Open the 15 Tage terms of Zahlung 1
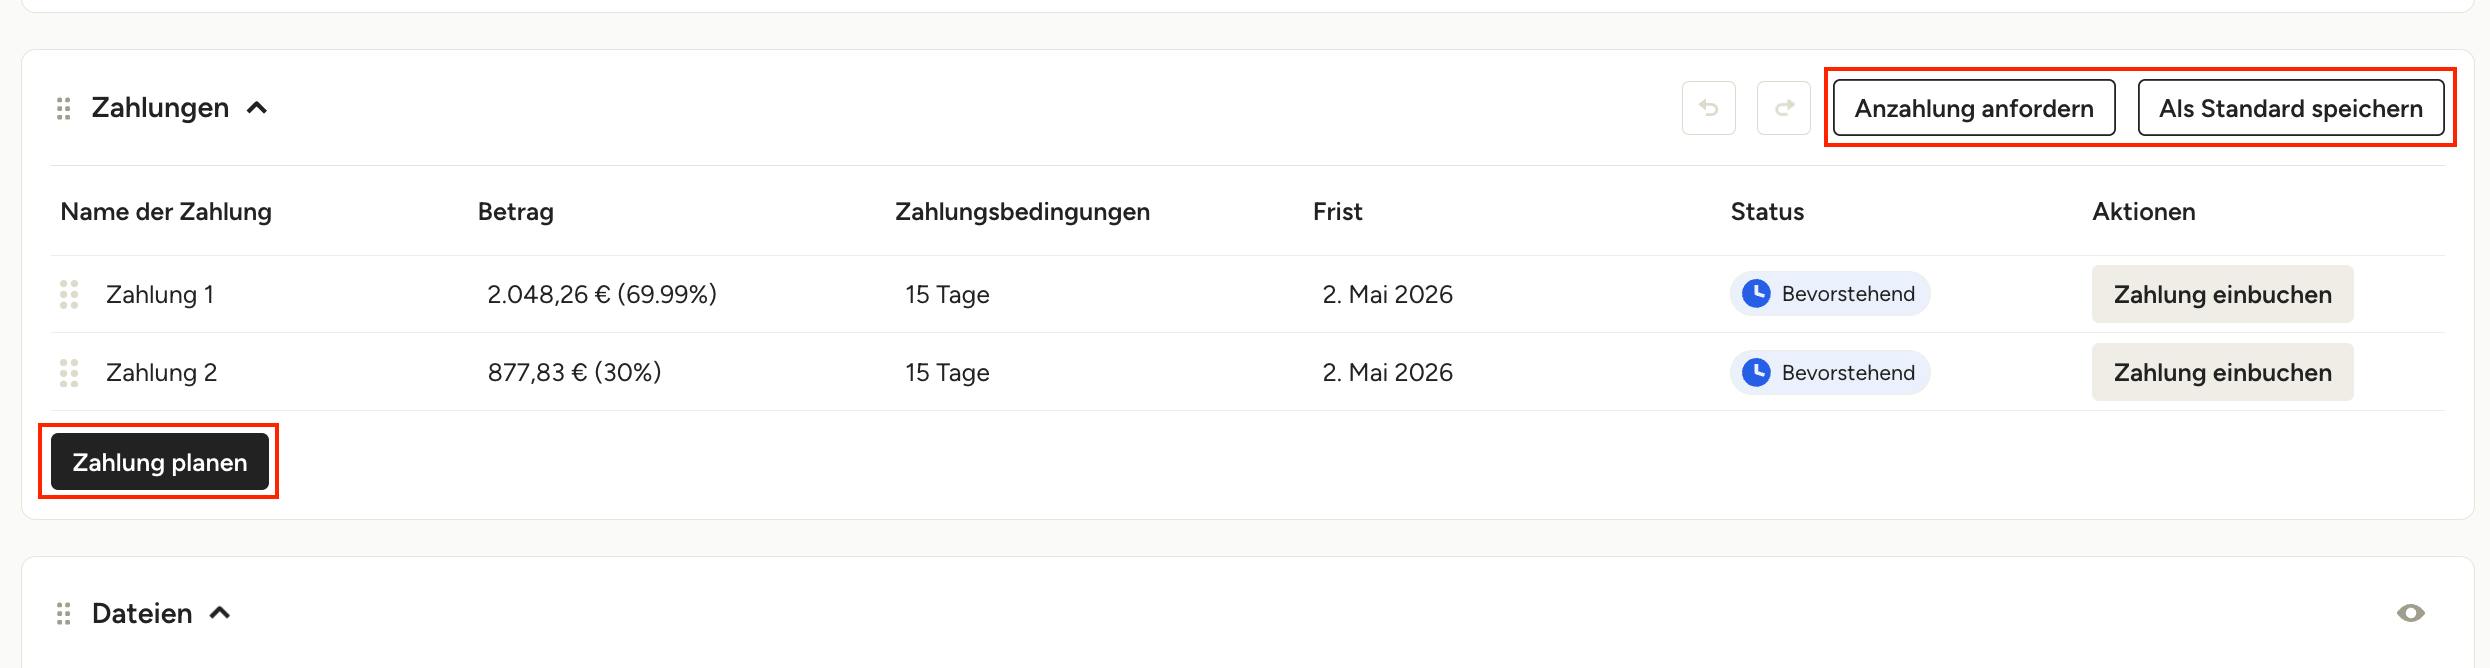The width and height of the screenshot is (2490, 668). click(947, 294)
